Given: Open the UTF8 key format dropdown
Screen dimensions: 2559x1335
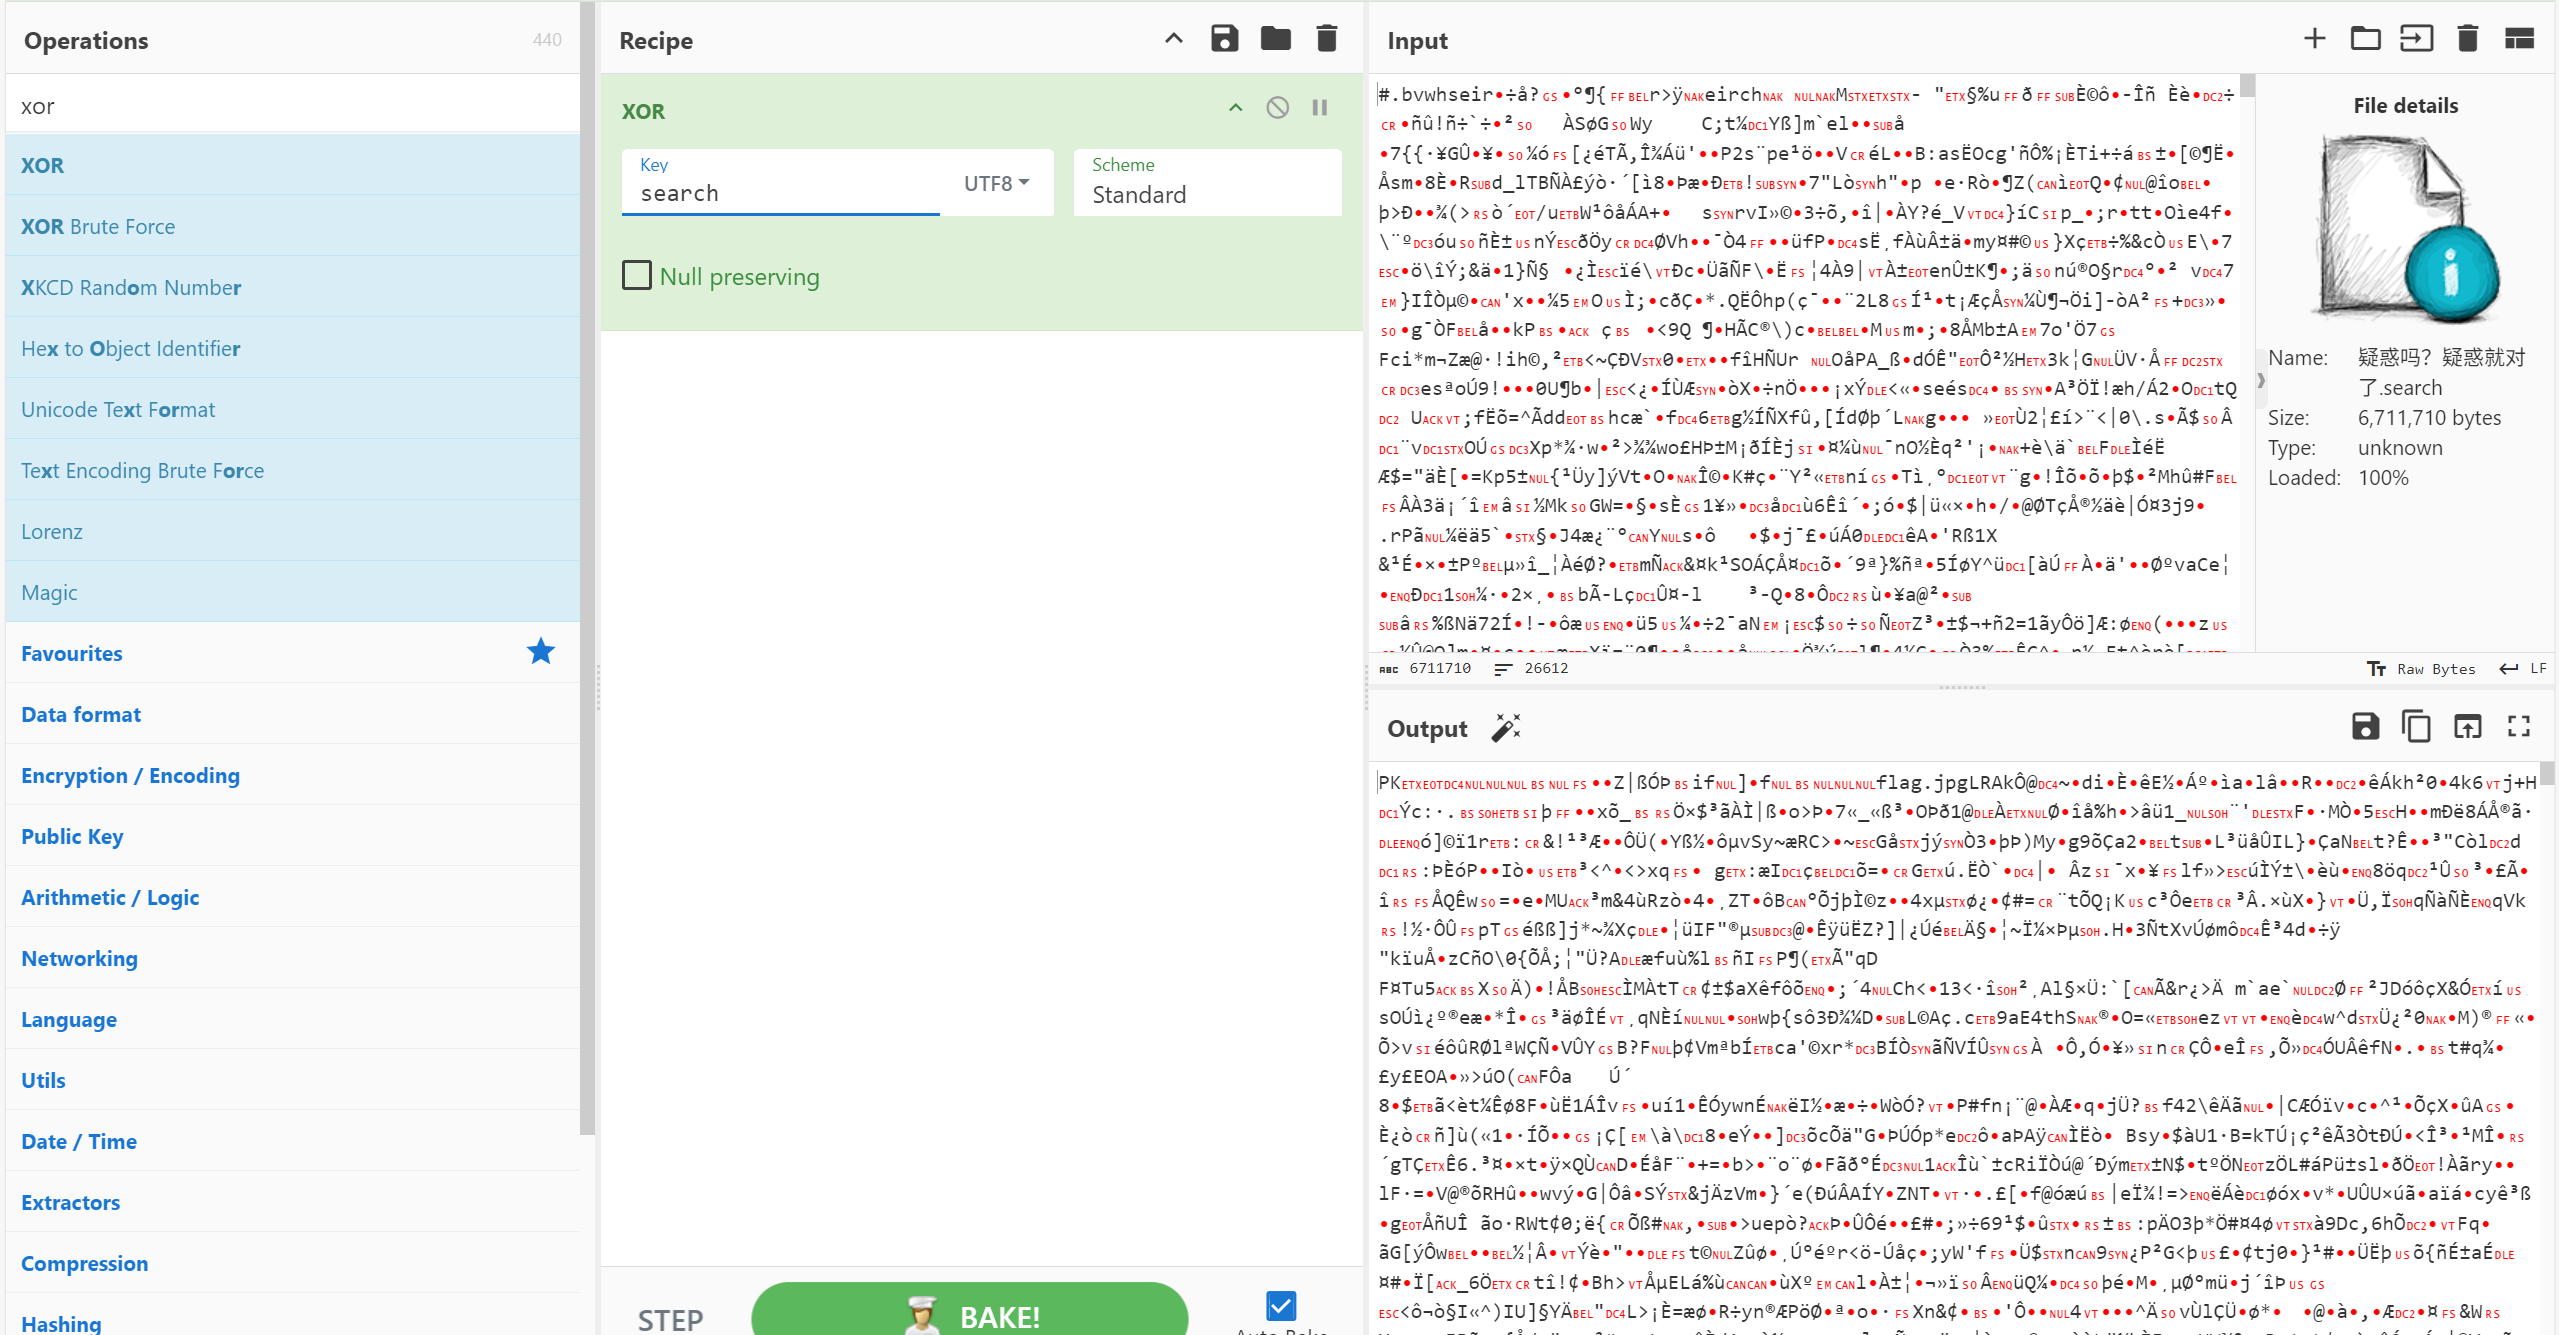Looking at the screenshot, I should pos(996,183).
